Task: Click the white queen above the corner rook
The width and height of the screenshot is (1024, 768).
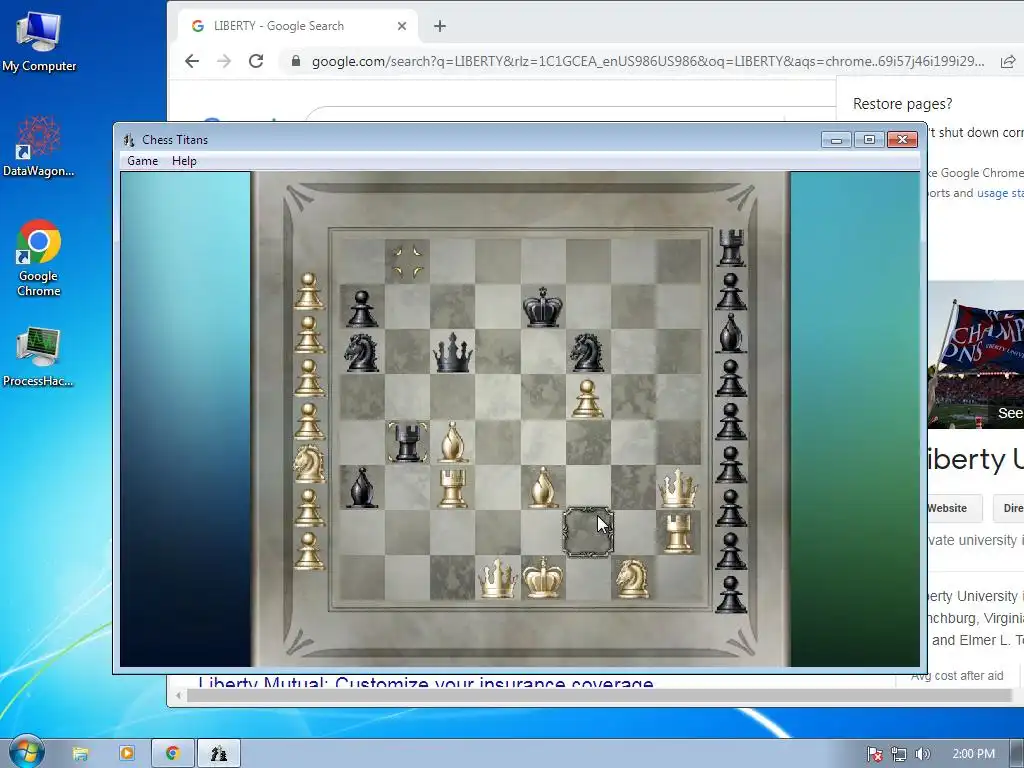Action: tap(678, 488)
